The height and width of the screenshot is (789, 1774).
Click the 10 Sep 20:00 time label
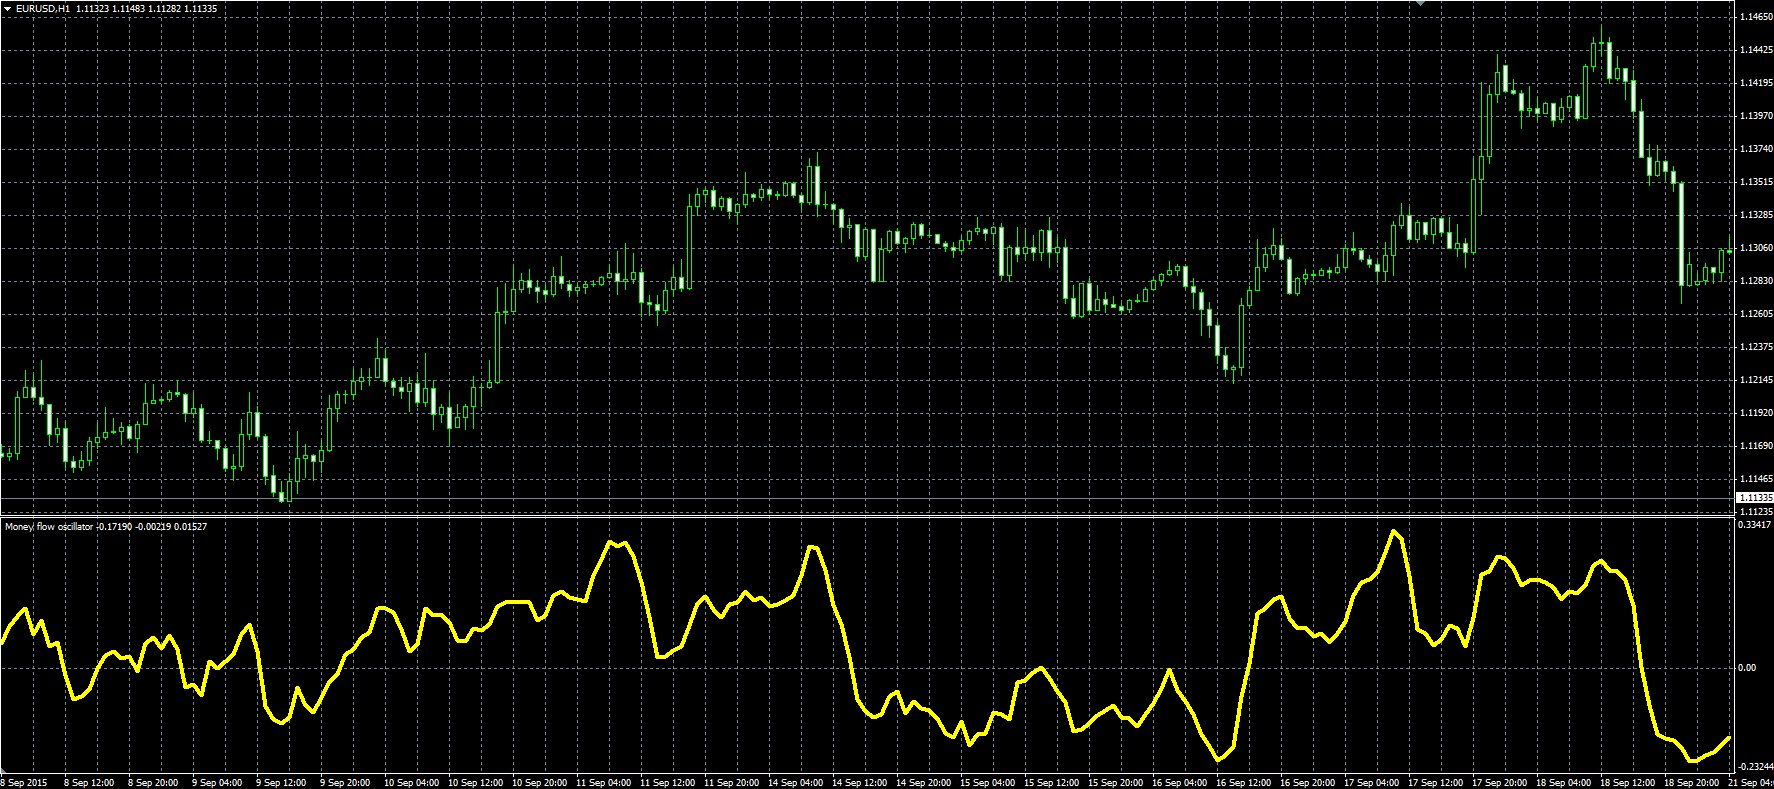(x=540, y=783)
